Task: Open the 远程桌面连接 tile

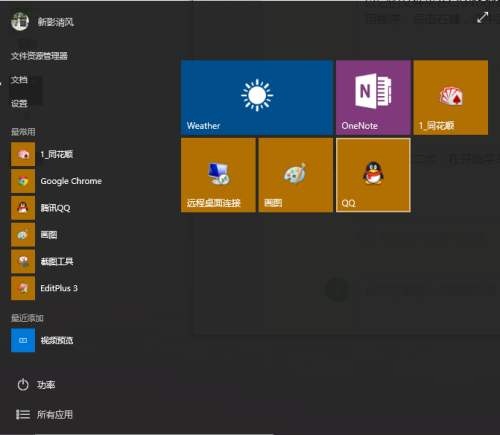Action: pyautogui.click(x=218, y=175)
